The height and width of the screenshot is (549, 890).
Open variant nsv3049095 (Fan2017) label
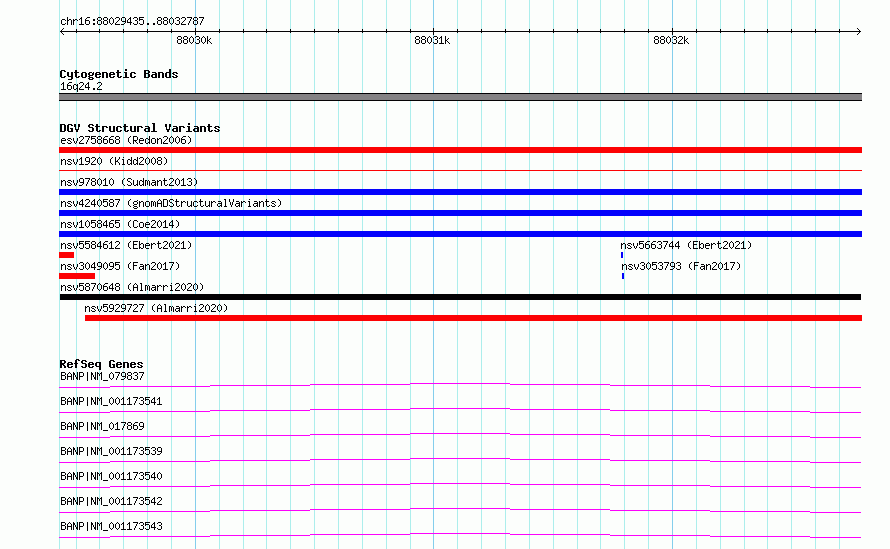(120, 266)
